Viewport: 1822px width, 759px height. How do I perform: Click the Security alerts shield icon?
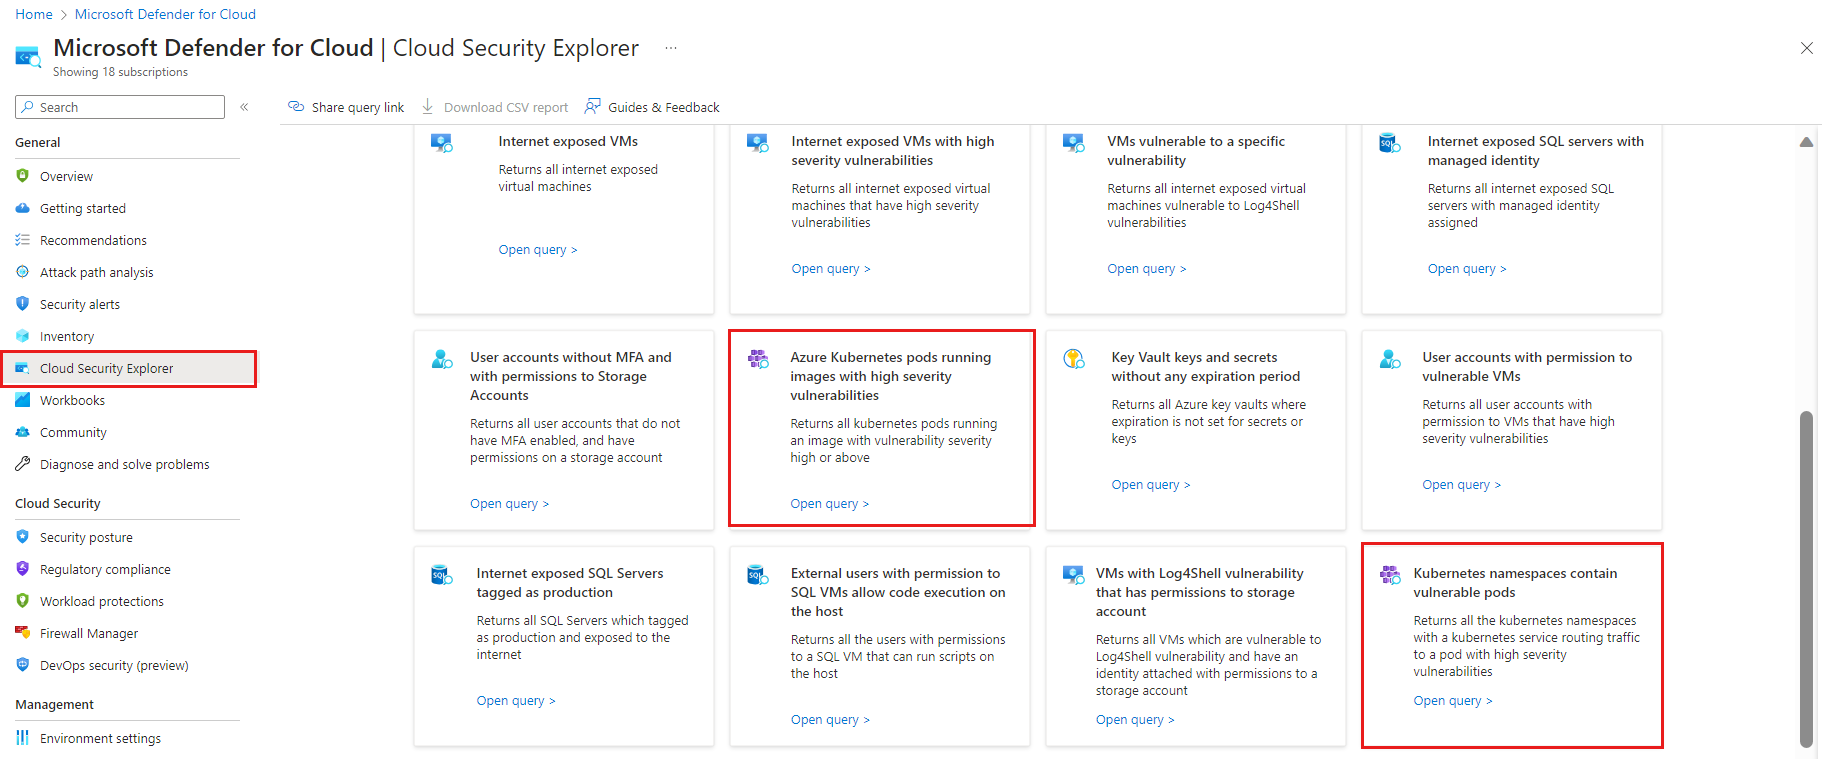(x=23, y=304)
